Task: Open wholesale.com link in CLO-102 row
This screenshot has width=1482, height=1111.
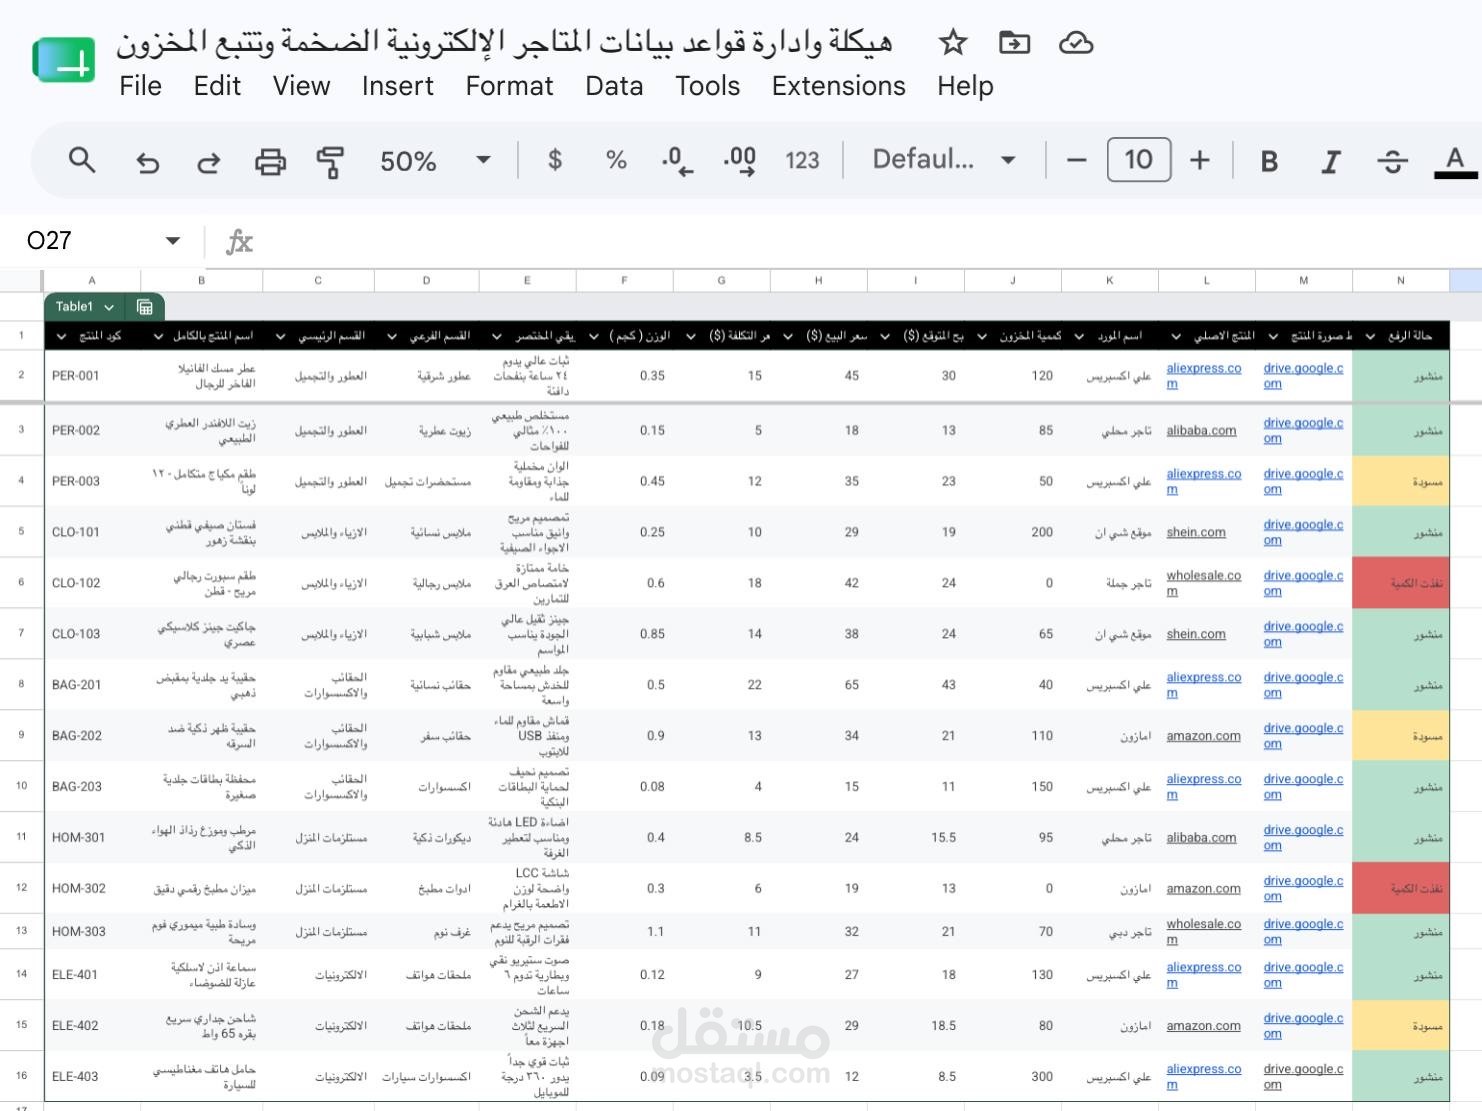Action: tap(1203, 583)
